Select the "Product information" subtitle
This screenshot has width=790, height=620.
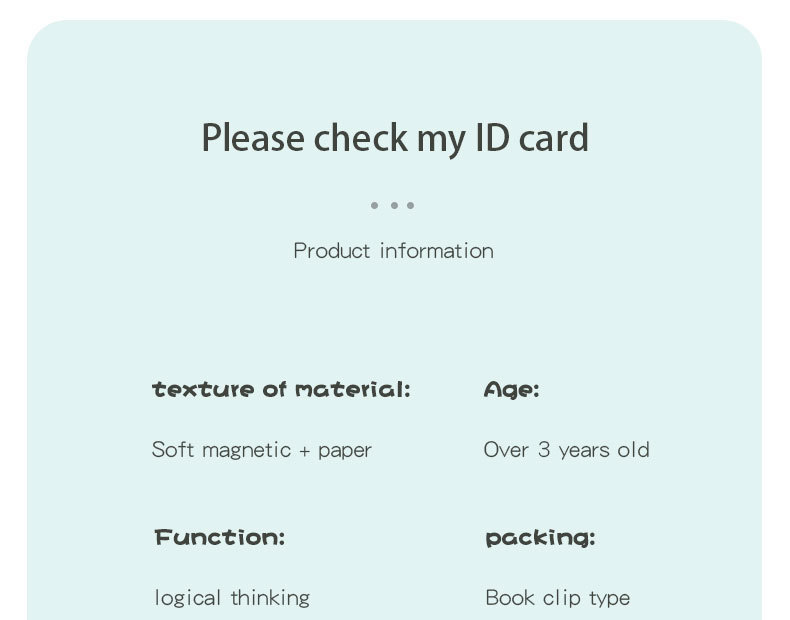pos(394,250)
